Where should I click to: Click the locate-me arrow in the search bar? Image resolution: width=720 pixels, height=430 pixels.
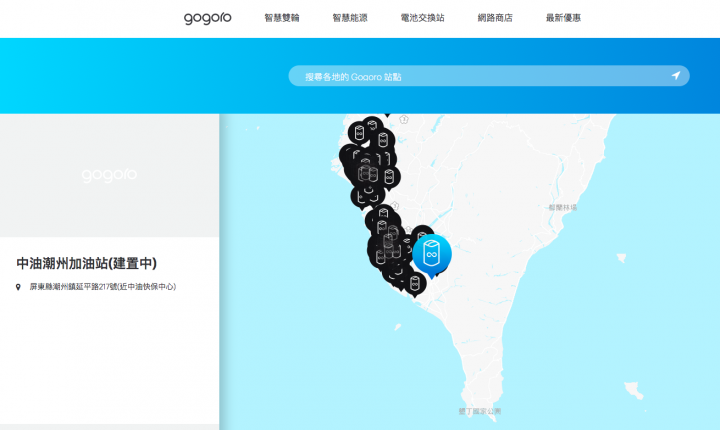[675, 75]
